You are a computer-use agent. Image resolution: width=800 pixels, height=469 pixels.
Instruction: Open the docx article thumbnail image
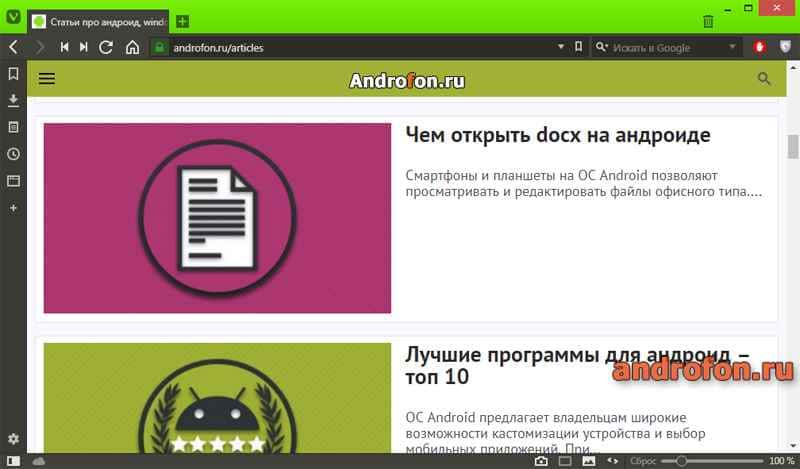217,218
